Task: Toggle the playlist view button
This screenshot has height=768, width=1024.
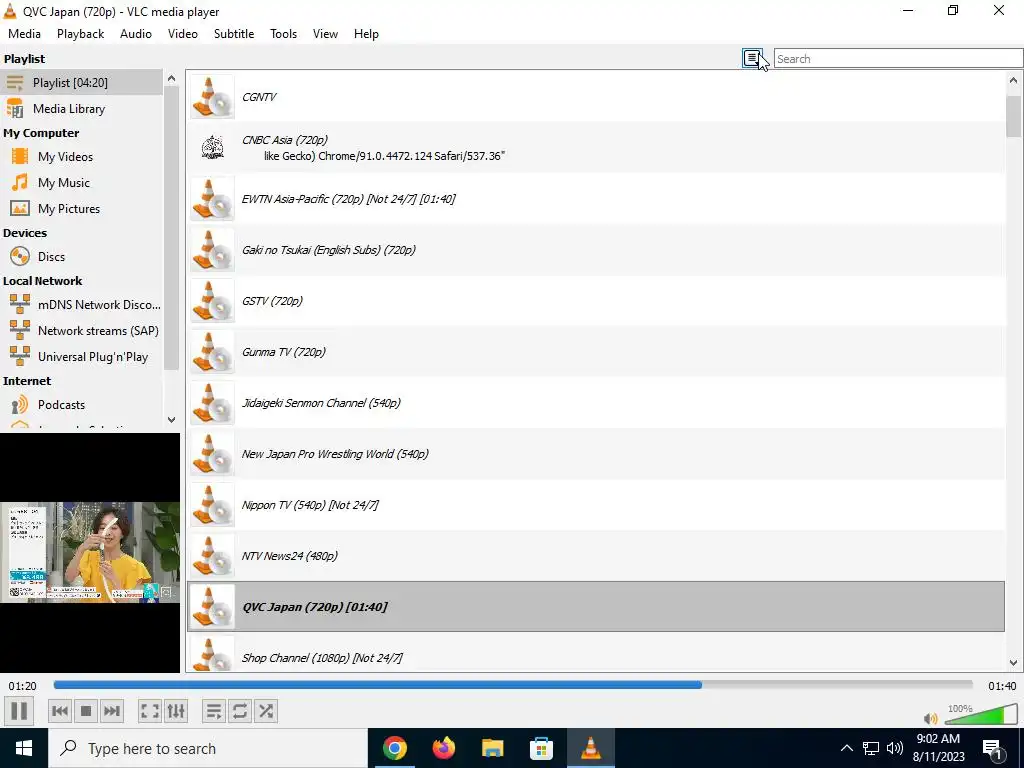Action: click(x=214, y=711)
